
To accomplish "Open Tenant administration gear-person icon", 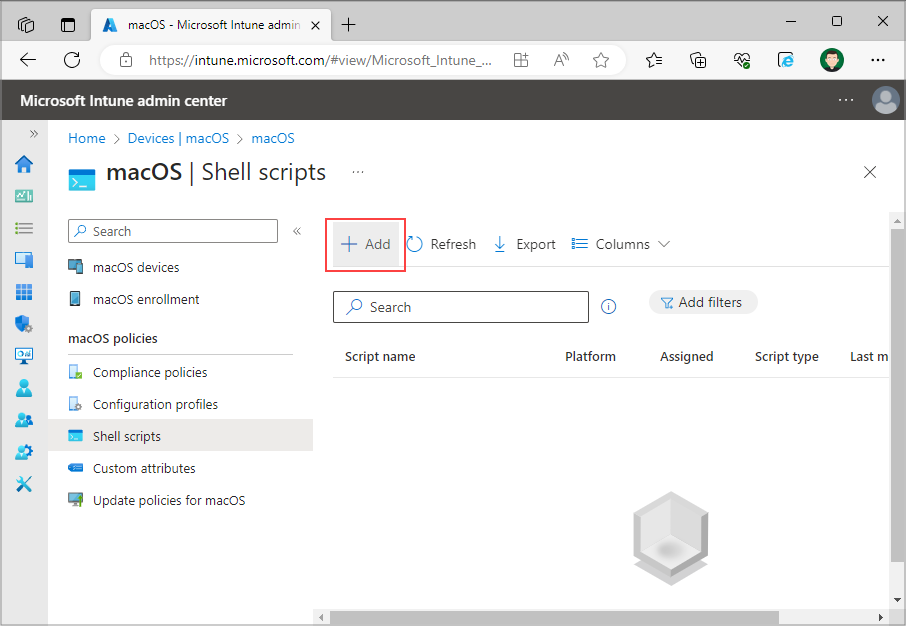I will 24,451.
